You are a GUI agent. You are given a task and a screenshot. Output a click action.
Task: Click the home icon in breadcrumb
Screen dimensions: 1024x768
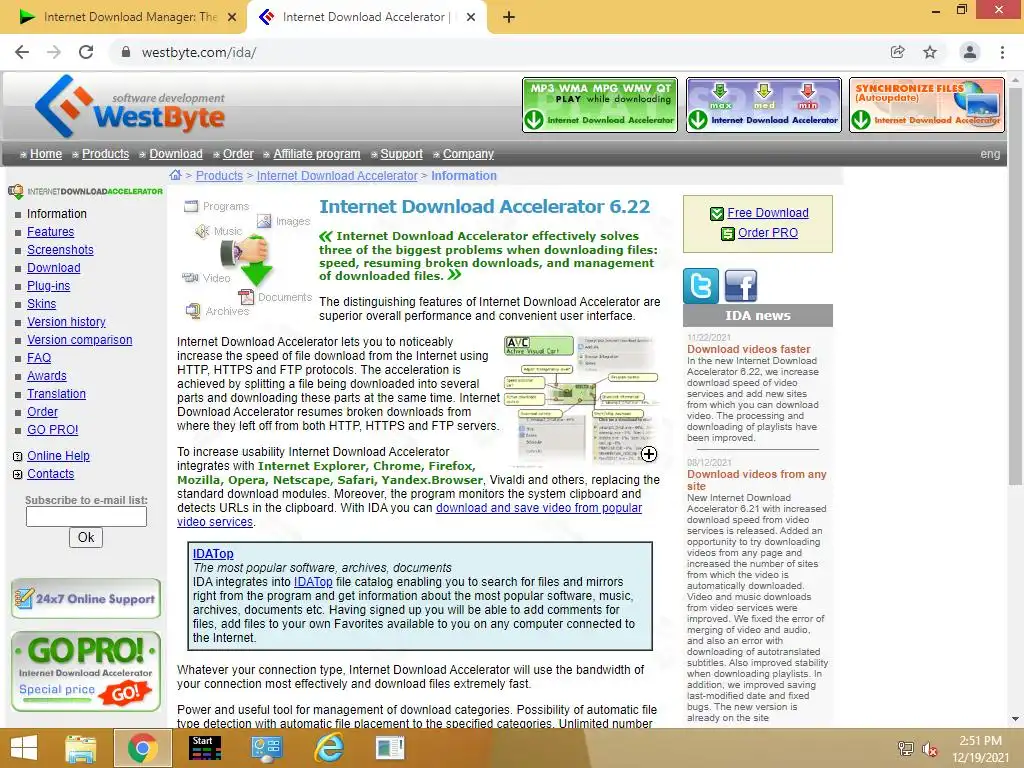click(x=175, y=175)
